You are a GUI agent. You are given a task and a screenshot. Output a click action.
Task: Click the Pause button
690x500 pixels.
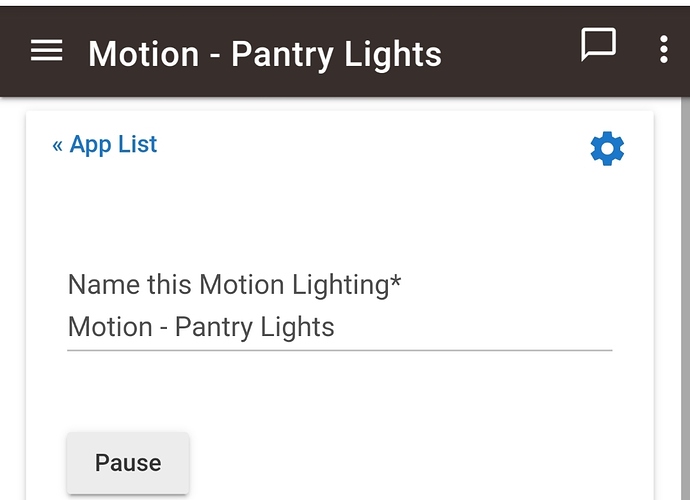tap(128, 463)
